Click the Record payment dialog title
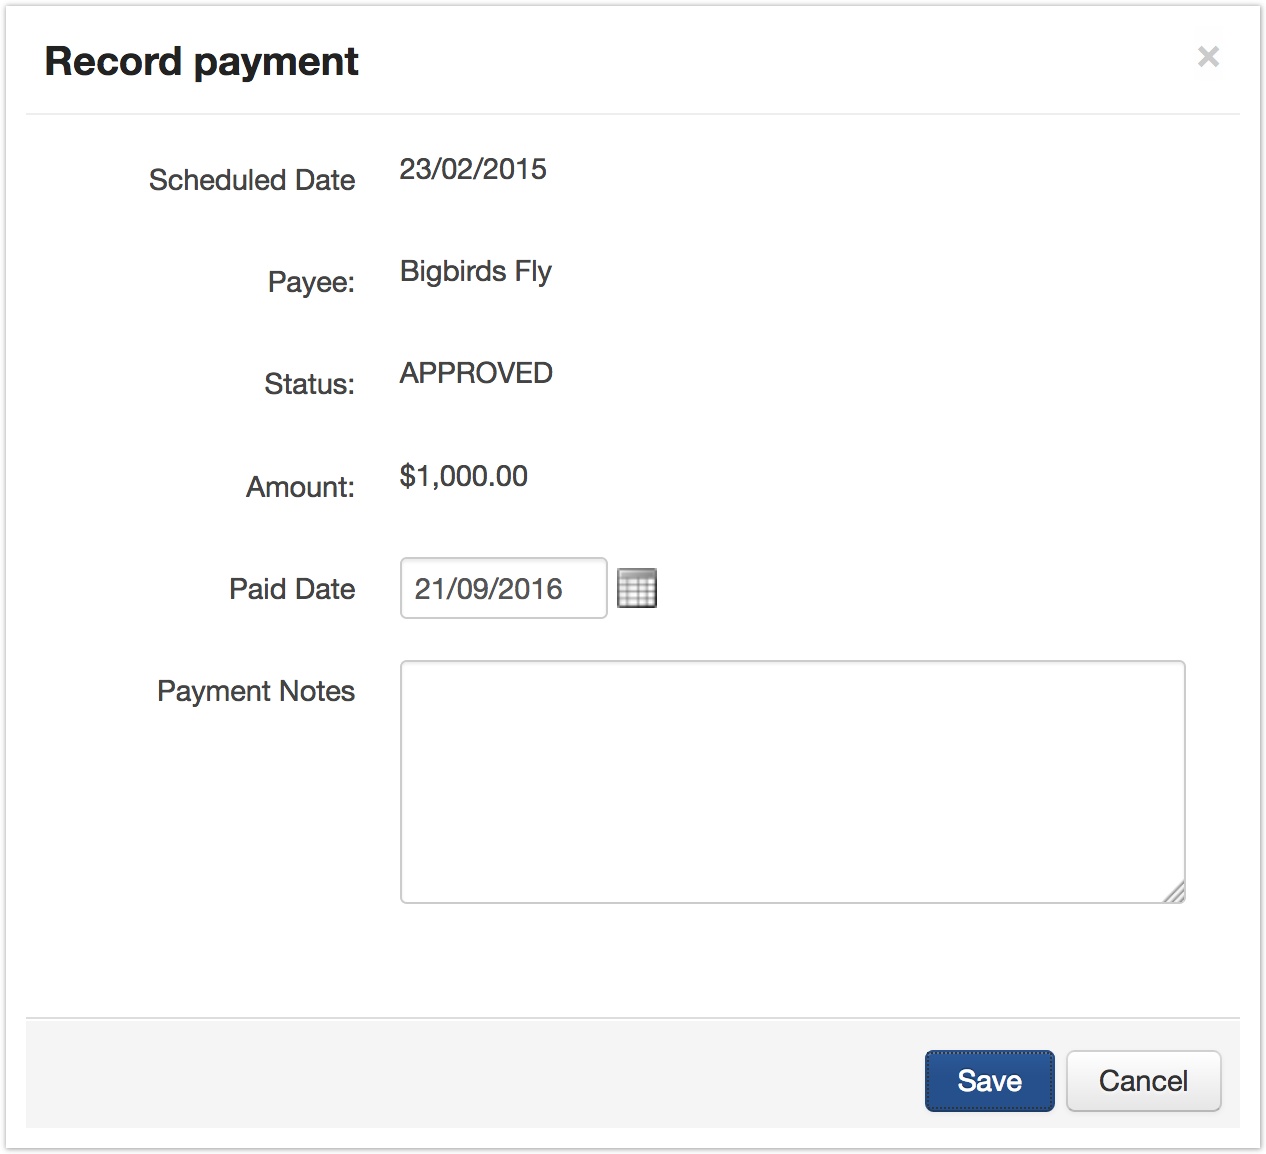This screenshot has height=1154, width=1266. [x=202, y=61]
